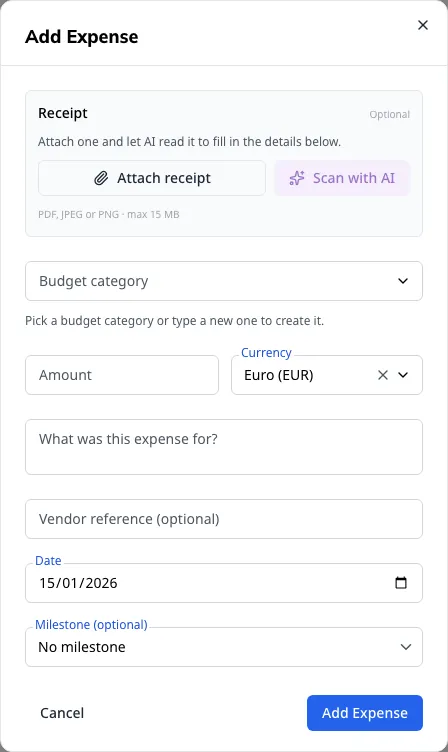Expand the Milestone dropdown showing No milestone

click(224, 647)
